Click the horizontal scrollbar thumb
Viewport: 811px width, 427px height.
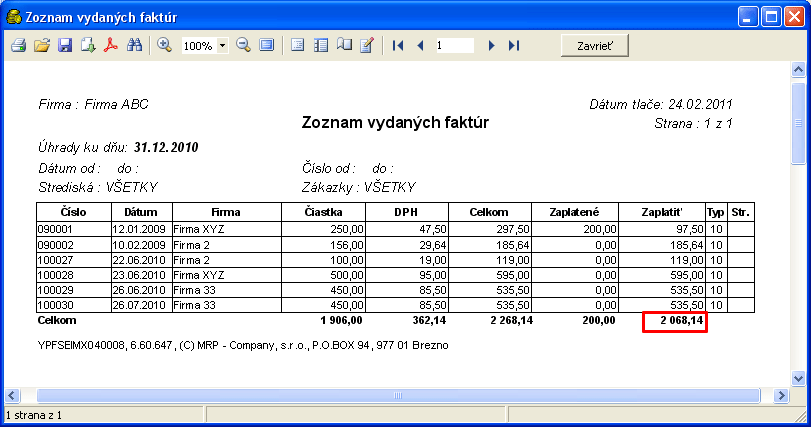(398, 396)
